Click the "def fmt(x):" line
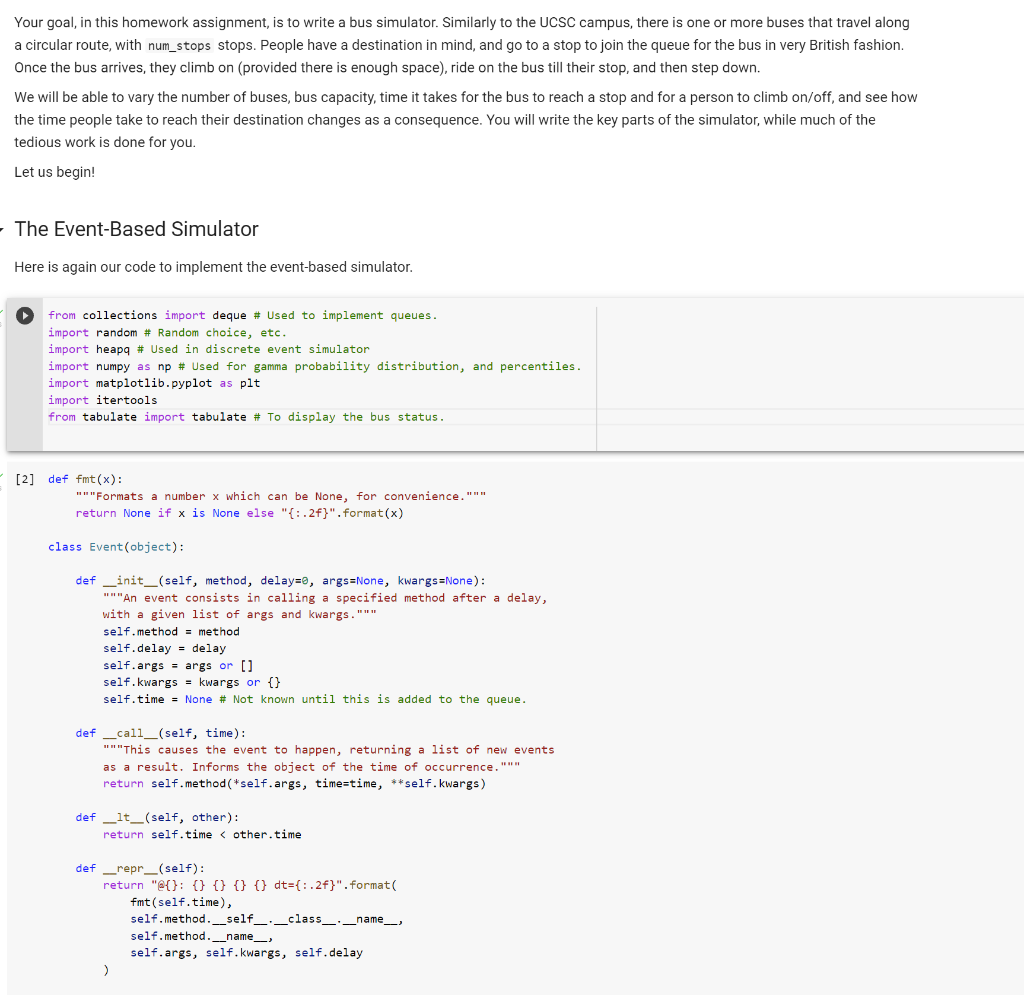Screen dimensions: 1024x995 pos(86,479)
